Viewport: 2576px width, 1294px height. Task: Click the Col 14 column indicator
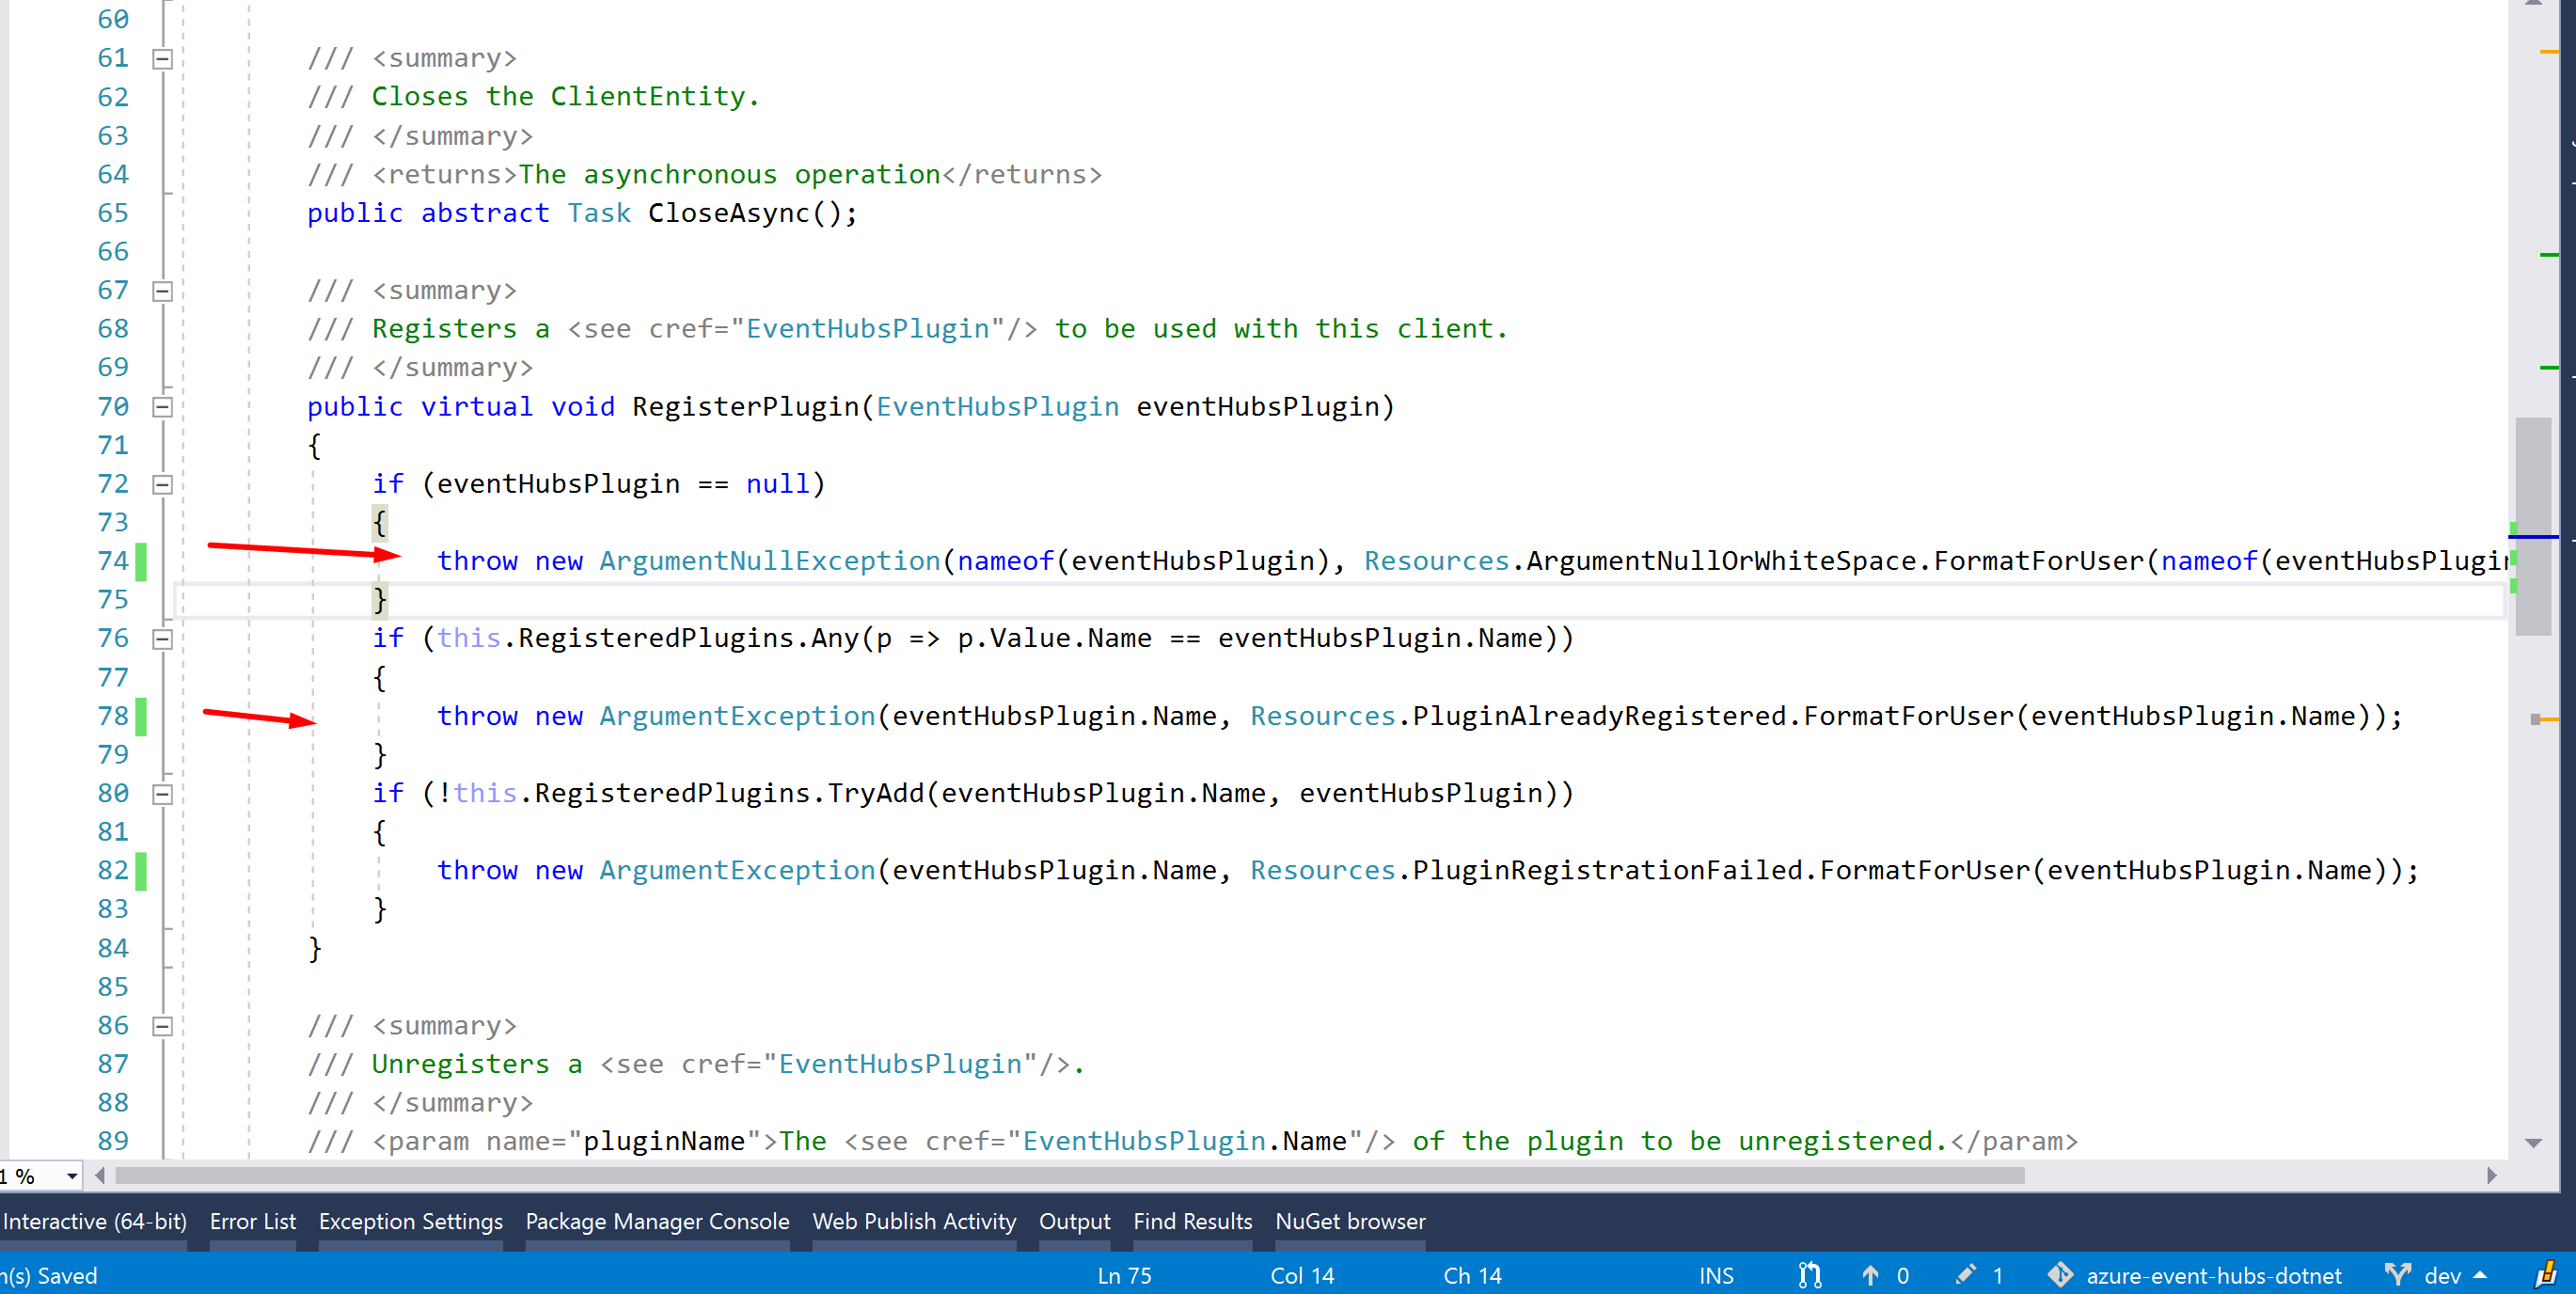(x=1302, y=1276)
